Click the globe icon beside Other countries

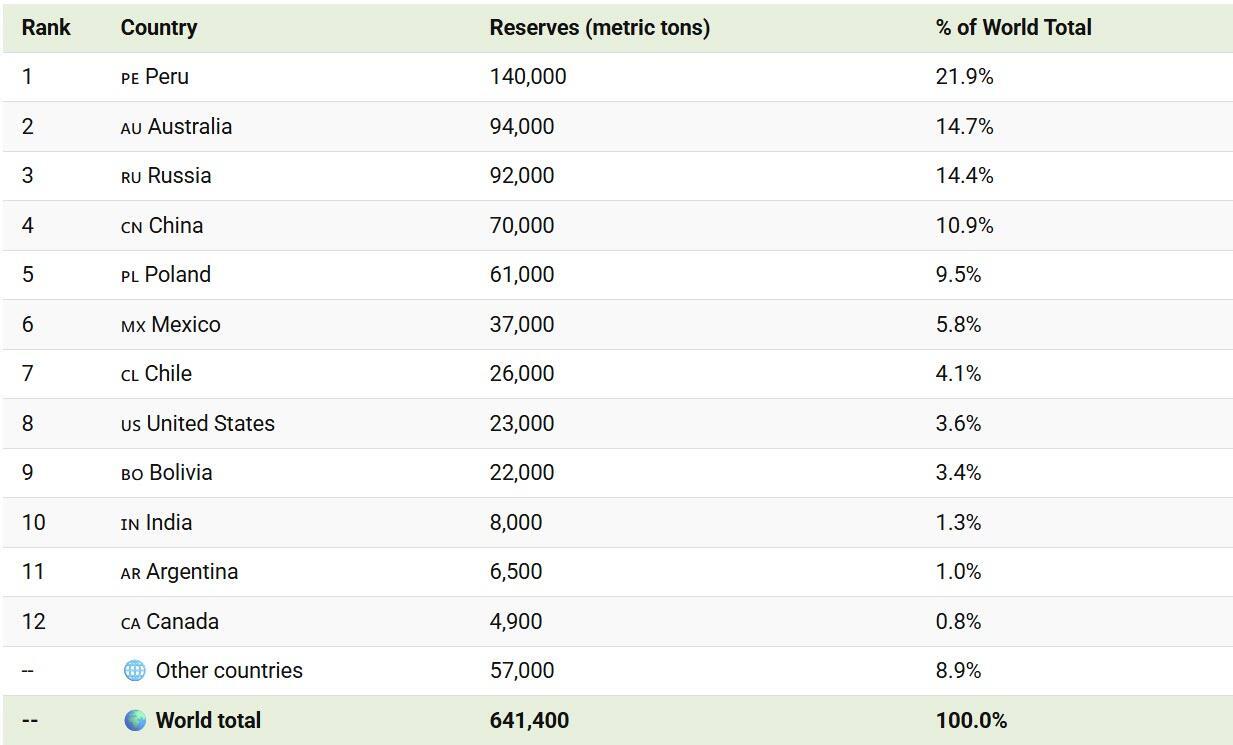134,671
